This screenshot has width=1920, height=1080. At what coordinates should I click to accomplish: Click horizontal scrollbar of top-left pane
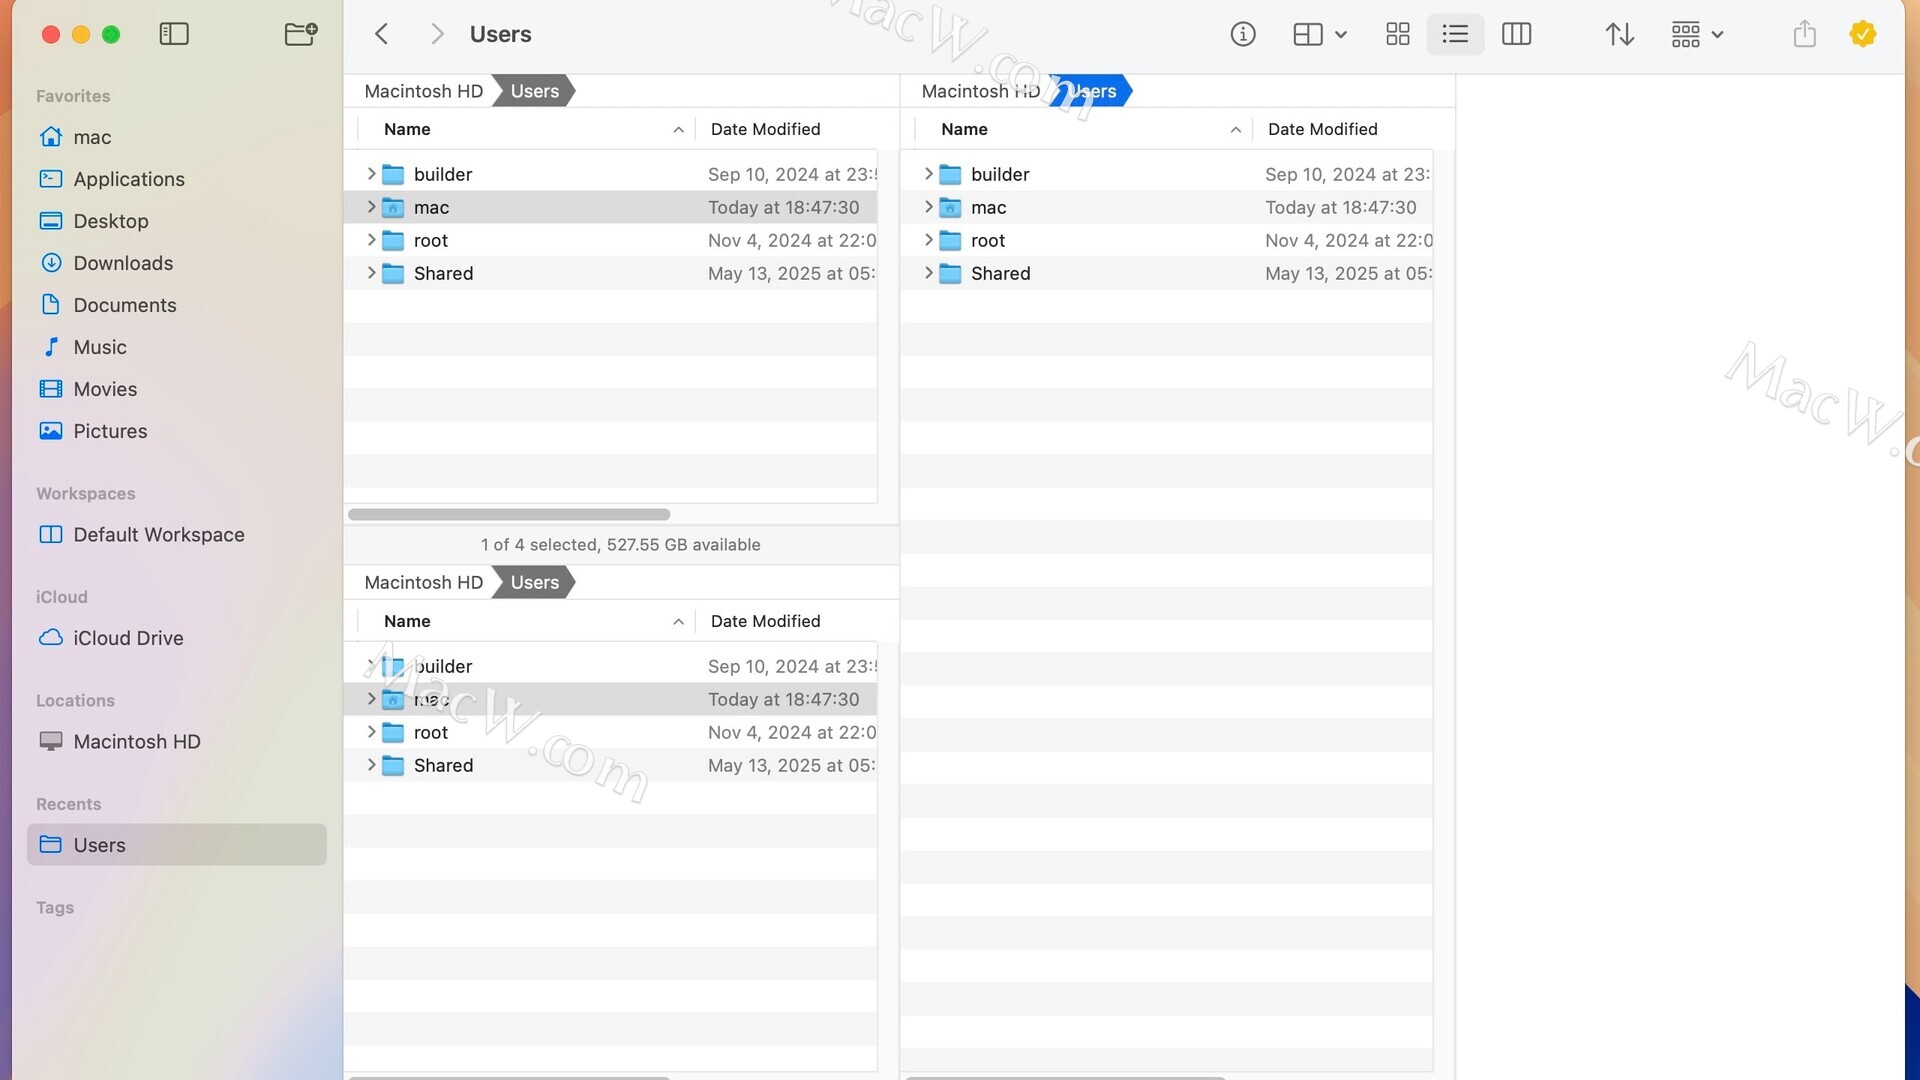[509, 515]
